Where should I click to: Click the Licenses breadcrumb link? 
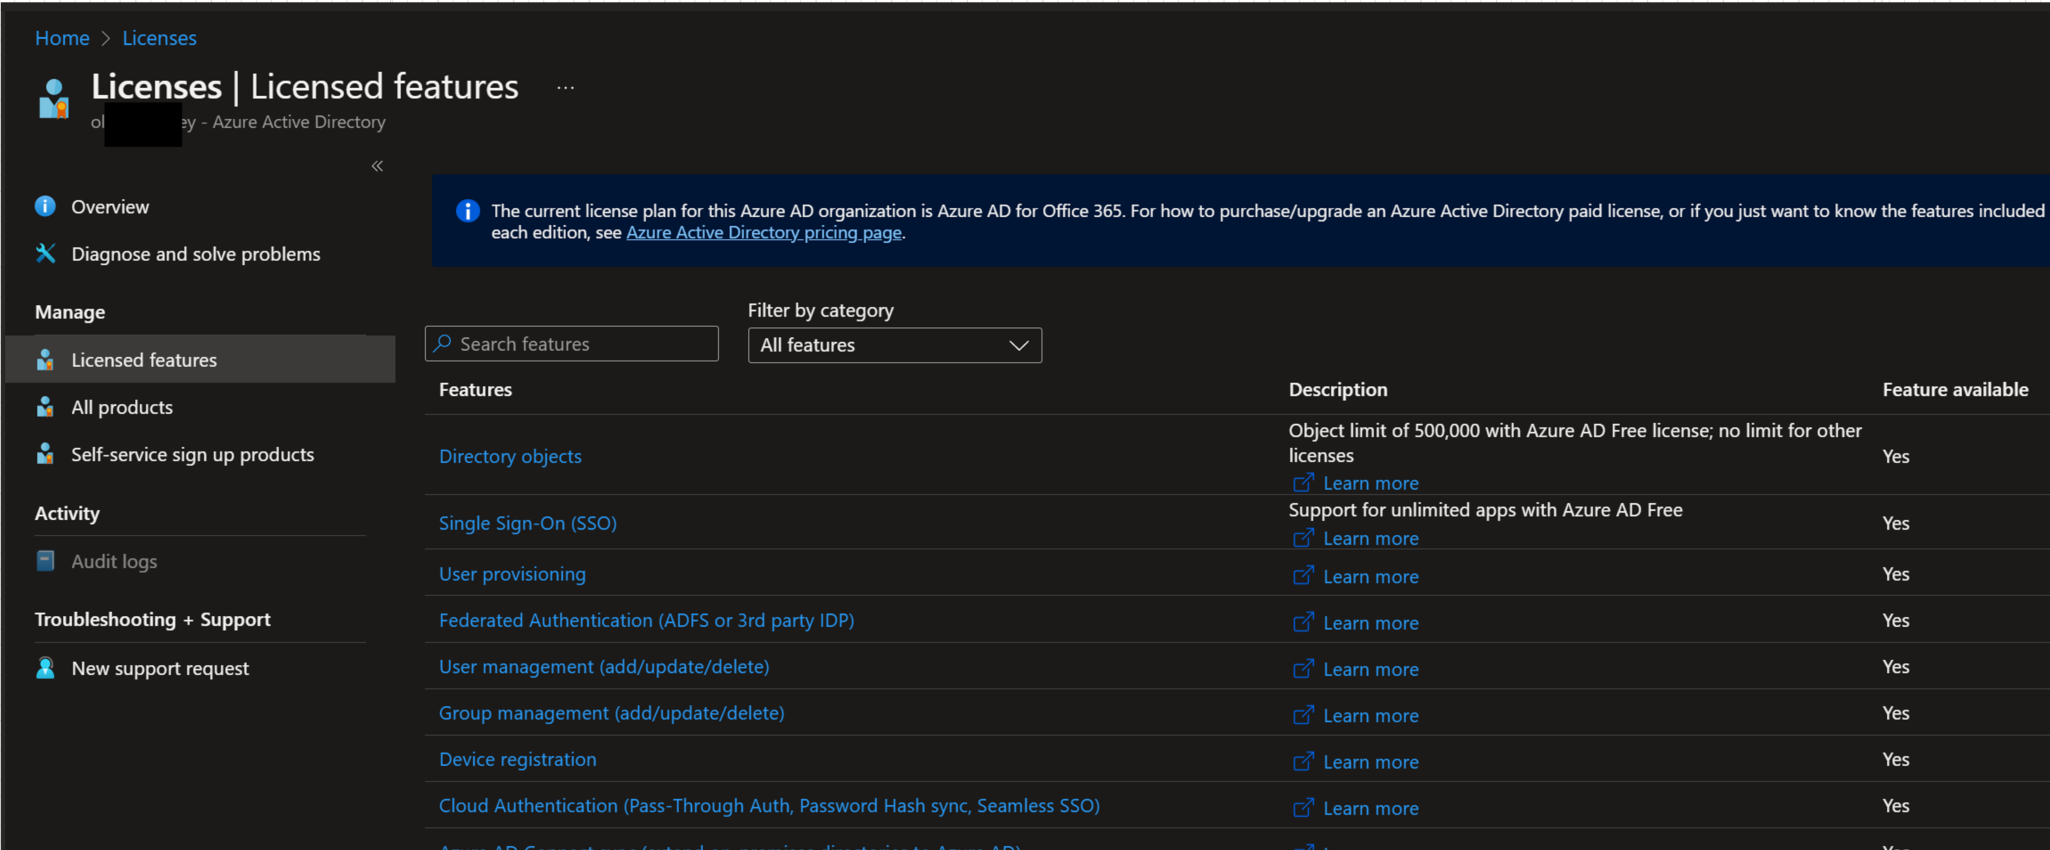159,38
